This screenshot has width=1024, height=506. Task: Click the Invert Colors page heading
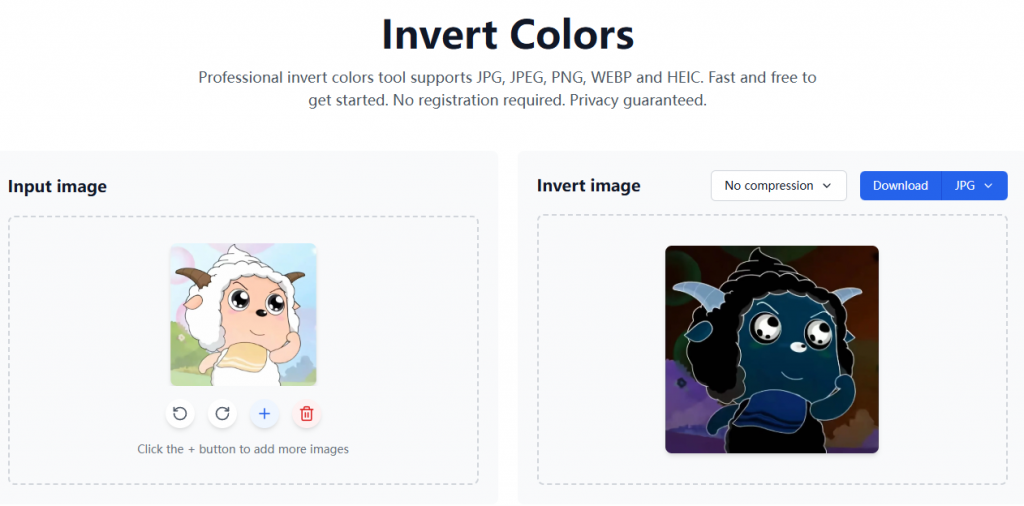tap(507, 35)
